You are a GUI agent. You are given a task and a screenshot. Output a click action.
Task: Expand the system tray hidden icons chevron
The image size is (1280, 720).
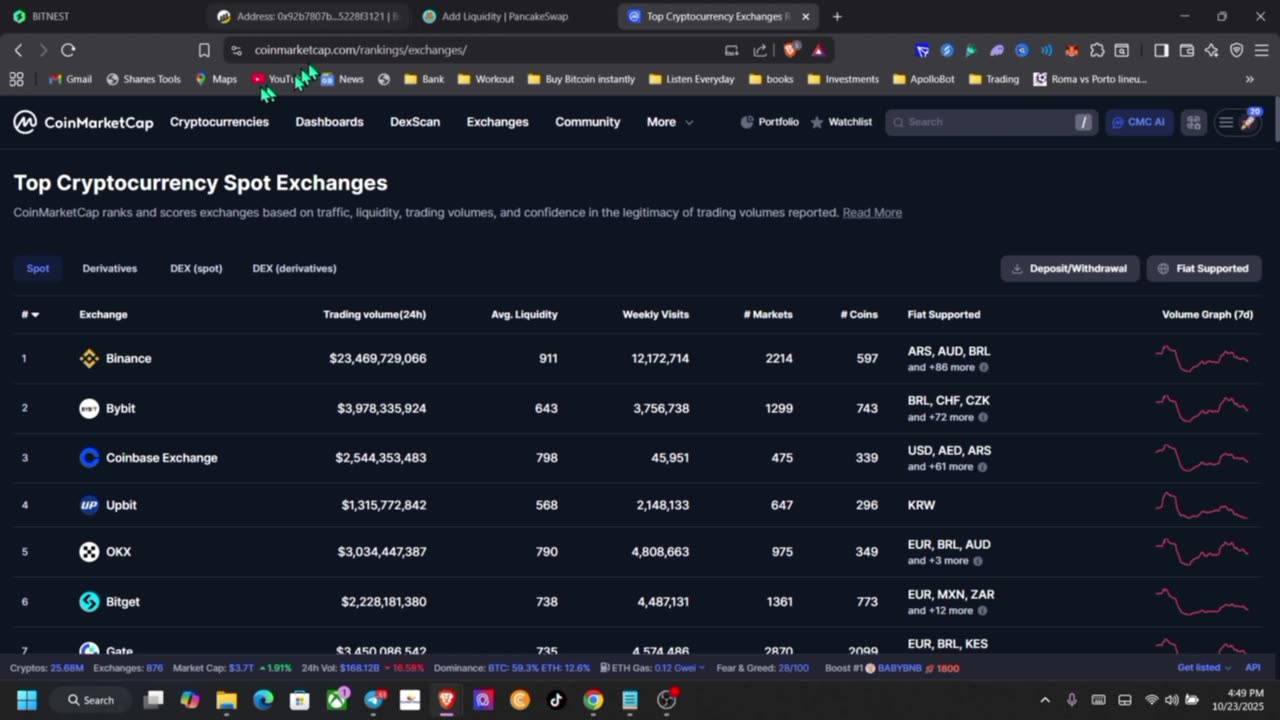pyautogui.click(x=1045, y=700)
